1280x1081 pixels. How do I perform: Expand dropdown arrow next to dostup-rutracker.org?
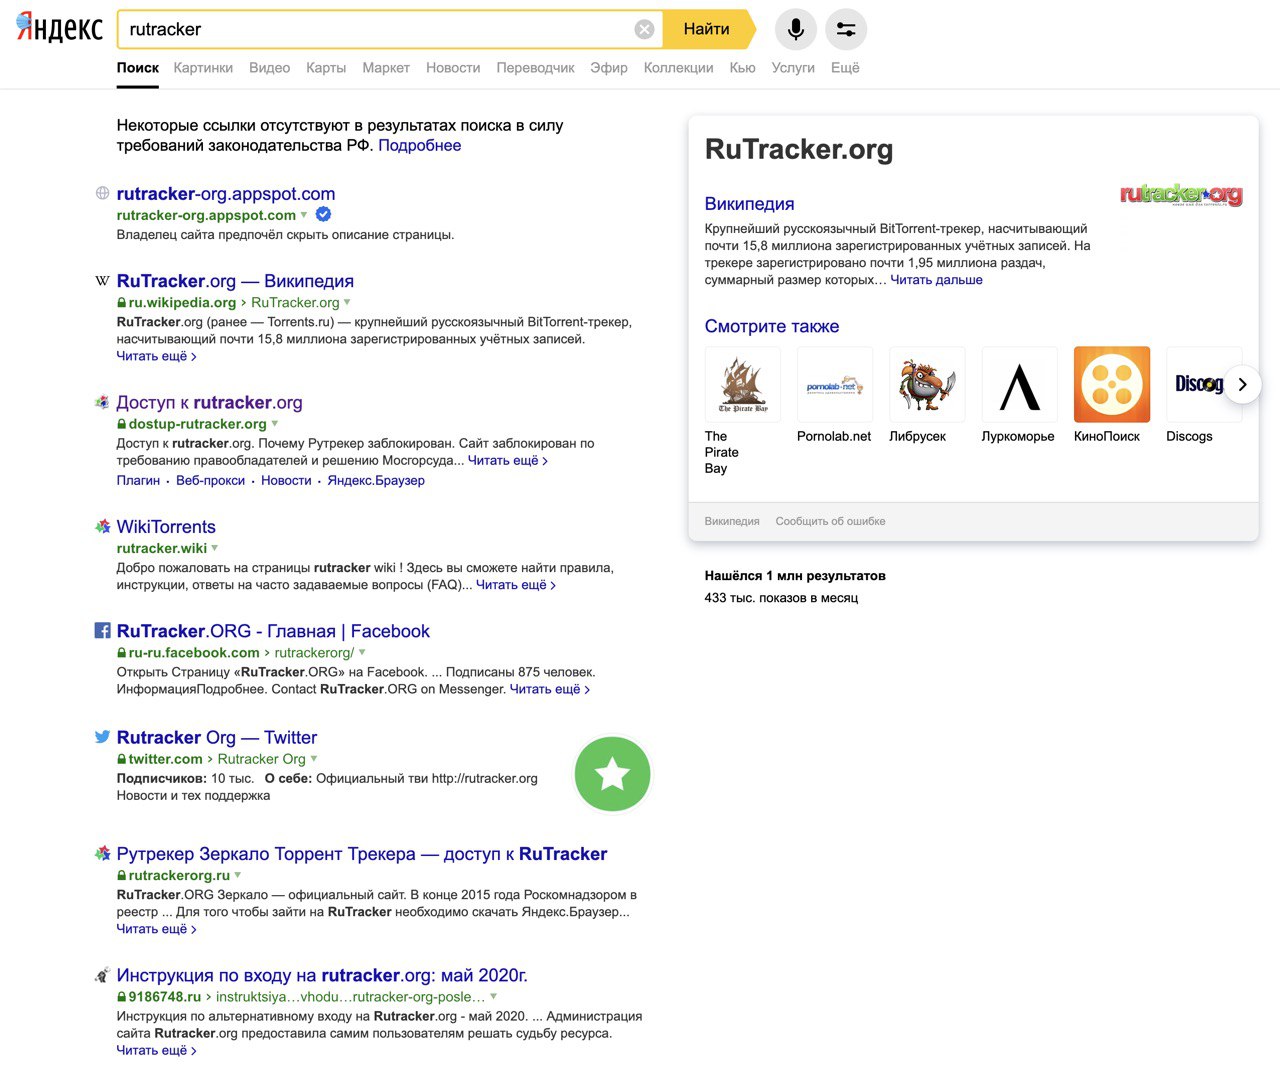click(x=274, y=424)
